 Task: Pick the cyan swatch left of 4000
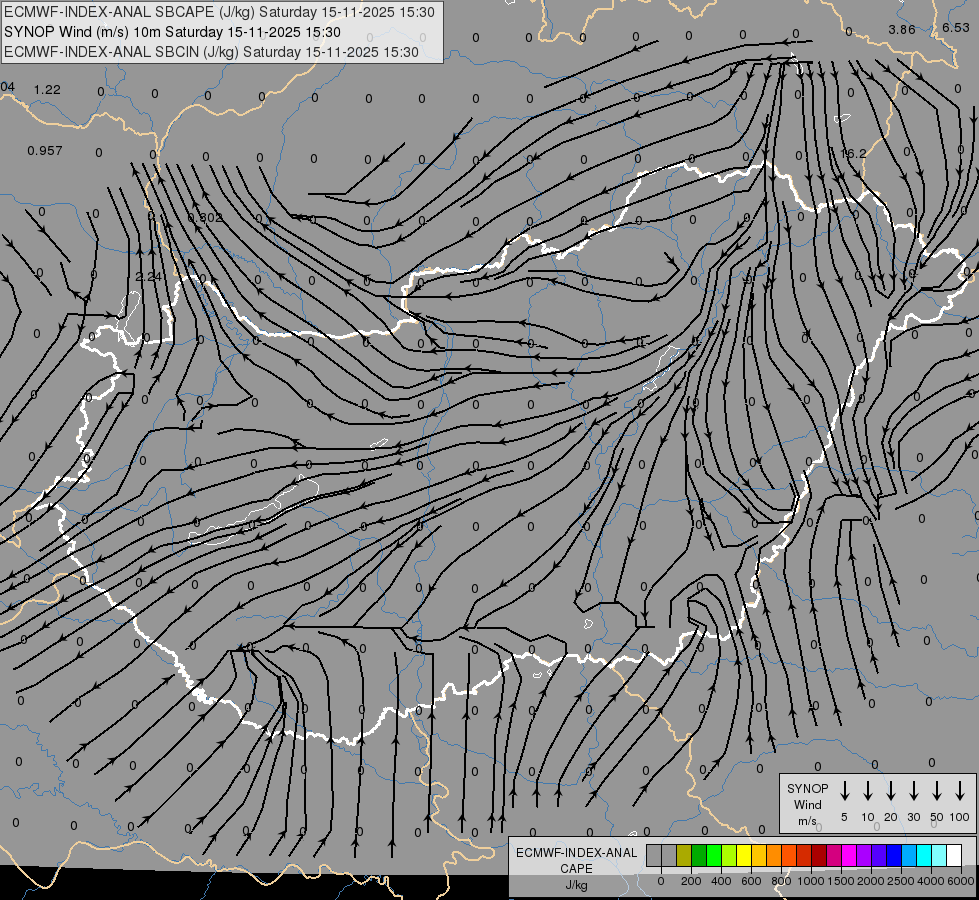[925, 856]
